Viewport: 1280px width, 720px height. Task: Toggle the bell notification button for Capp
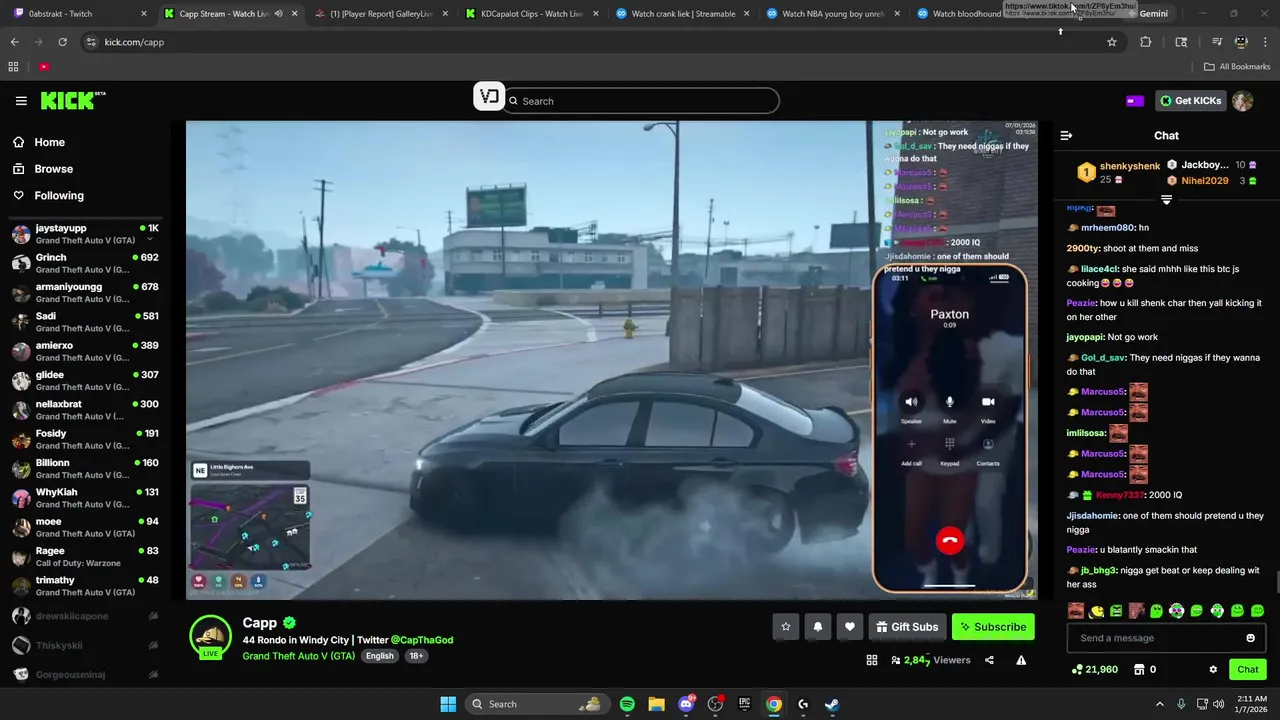[818, 627]
